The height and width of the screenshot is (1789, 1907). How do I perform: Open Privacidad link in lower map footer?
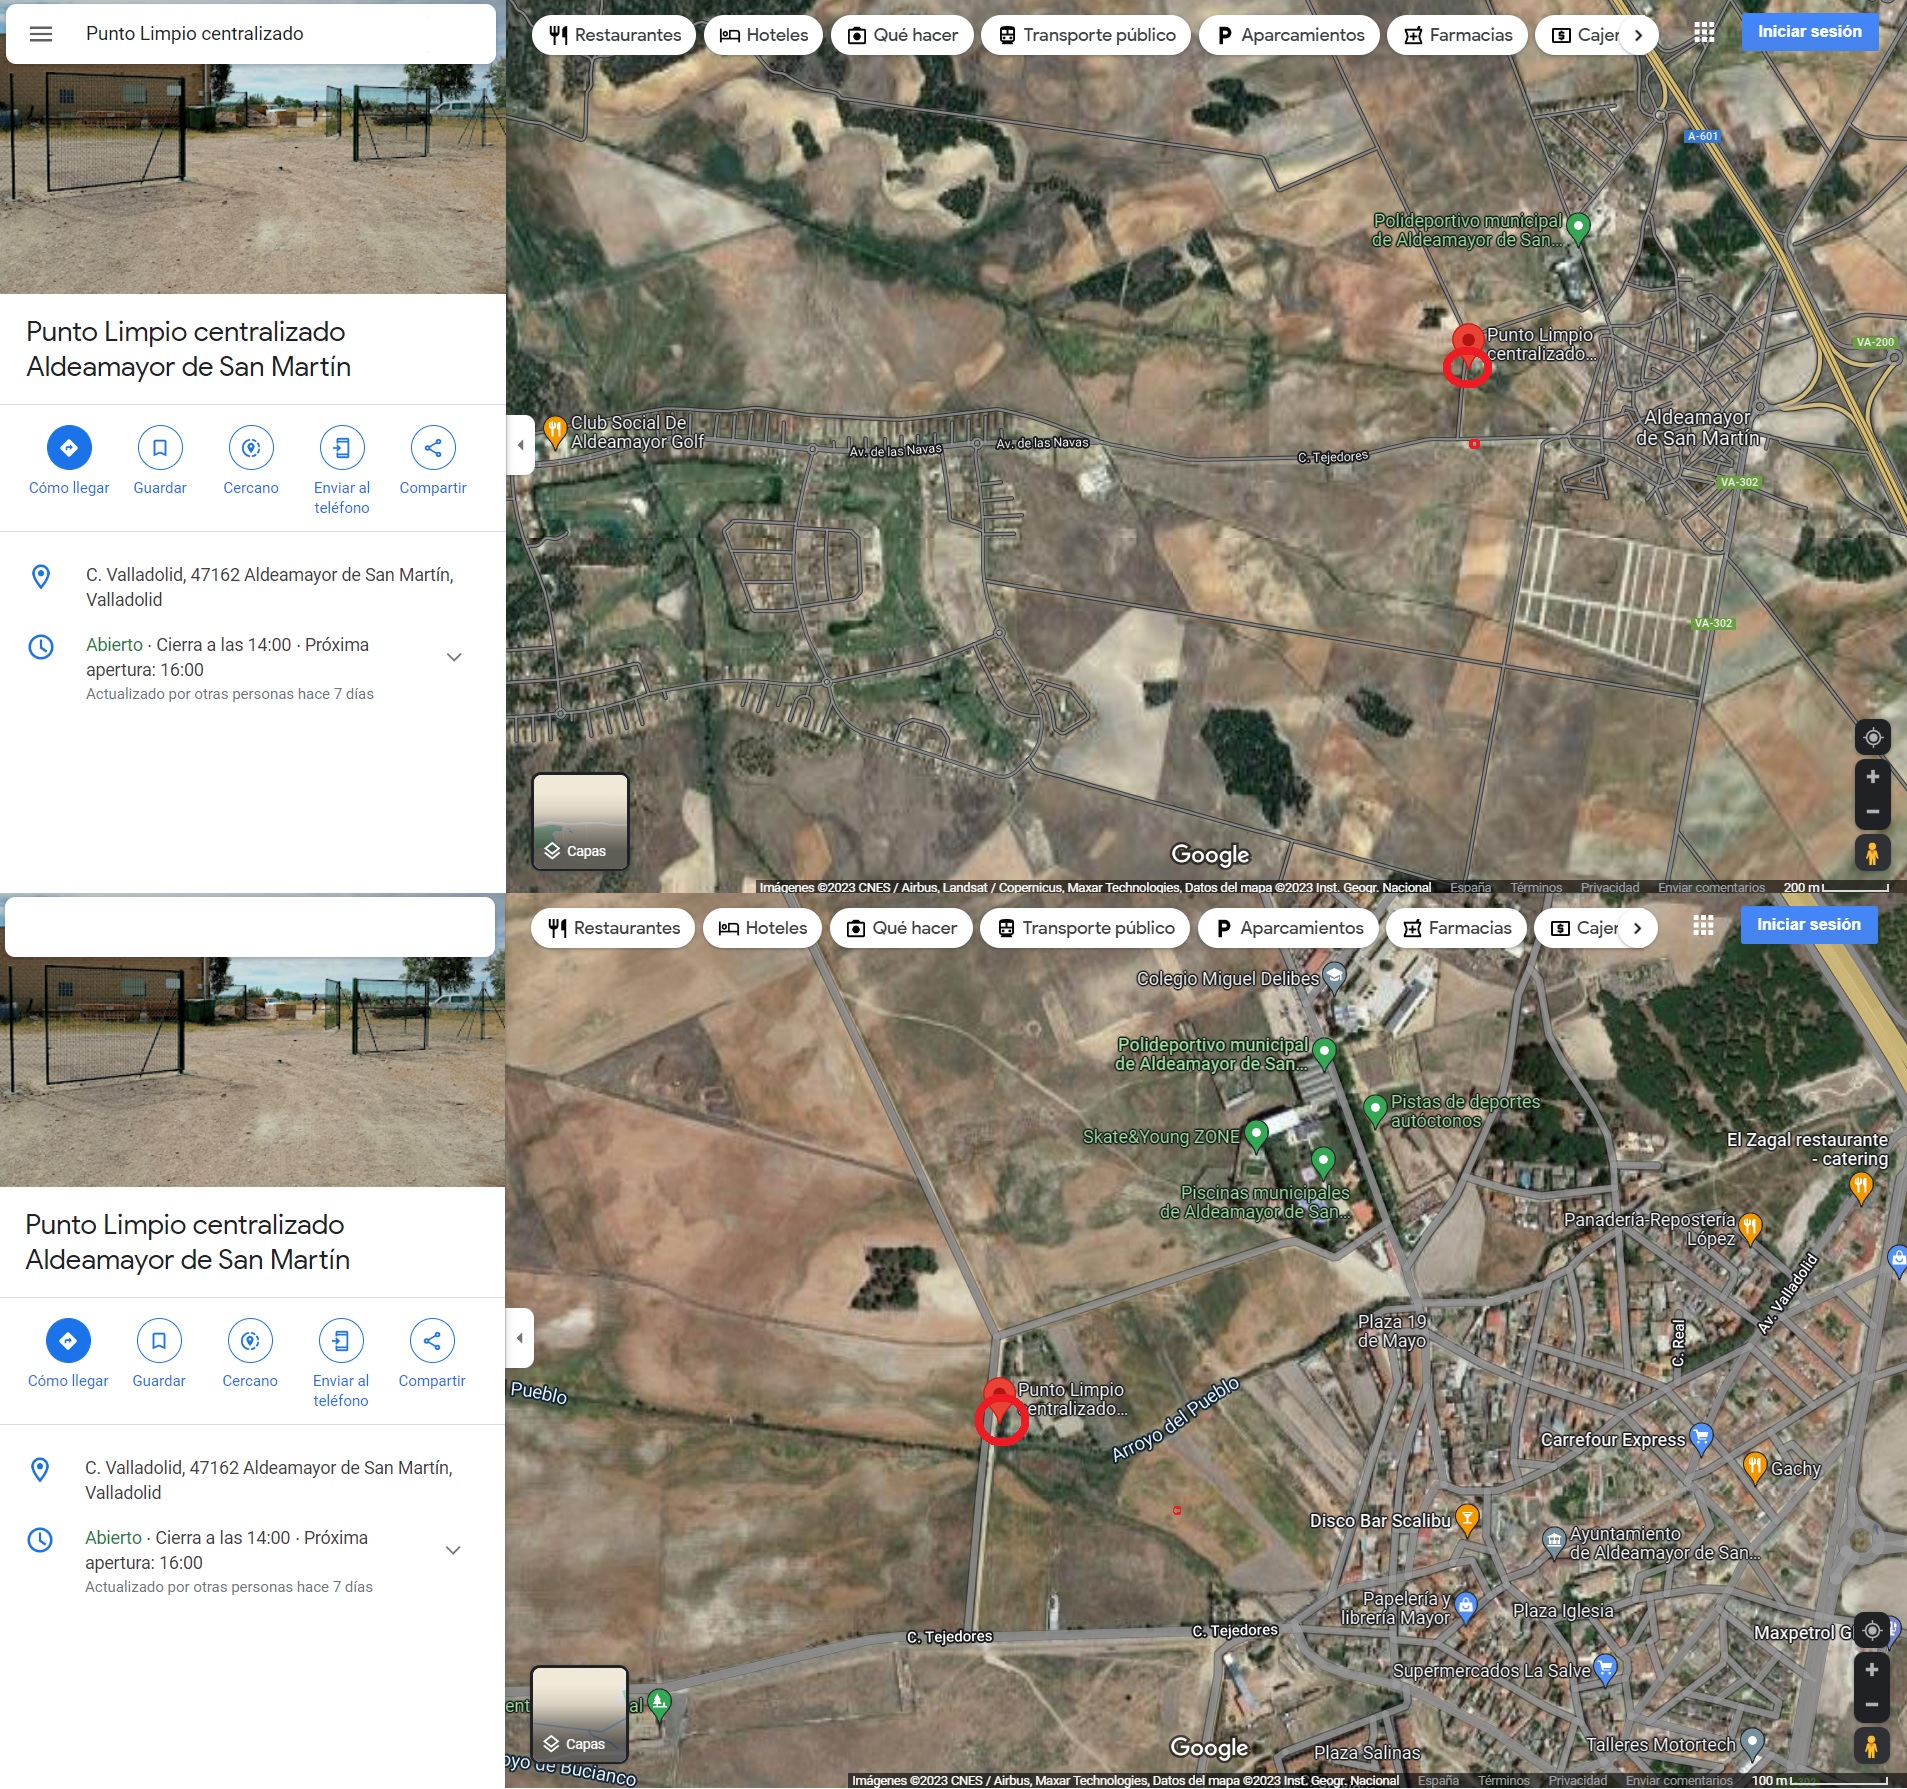tap(1578, 1780)
